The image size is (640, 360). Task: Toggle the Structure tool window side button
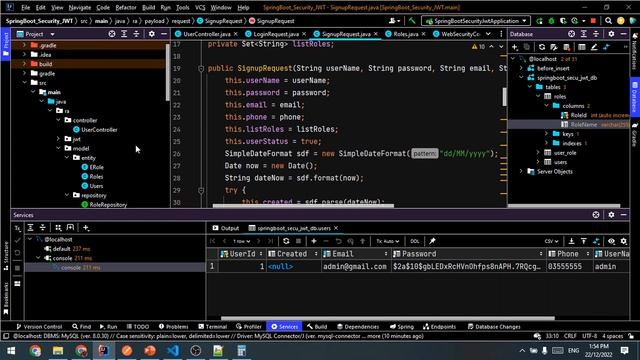pyautogui.click(x=6, y=256)
